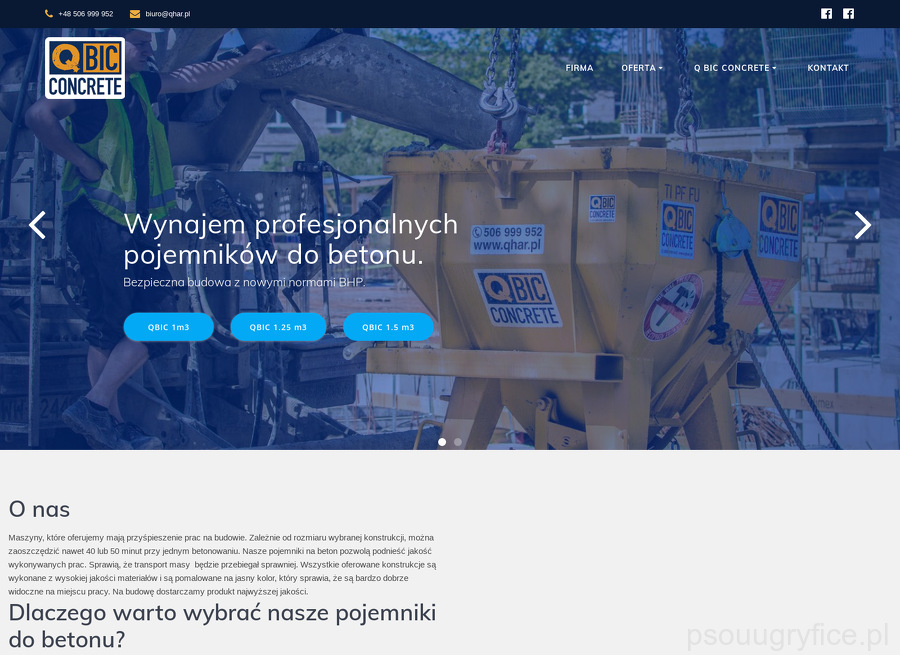Click the 'Wynajem profesjonalnych pojemników' slide headline
The image size is (900, 655).
pyautogui.click(x=290, y=239)
